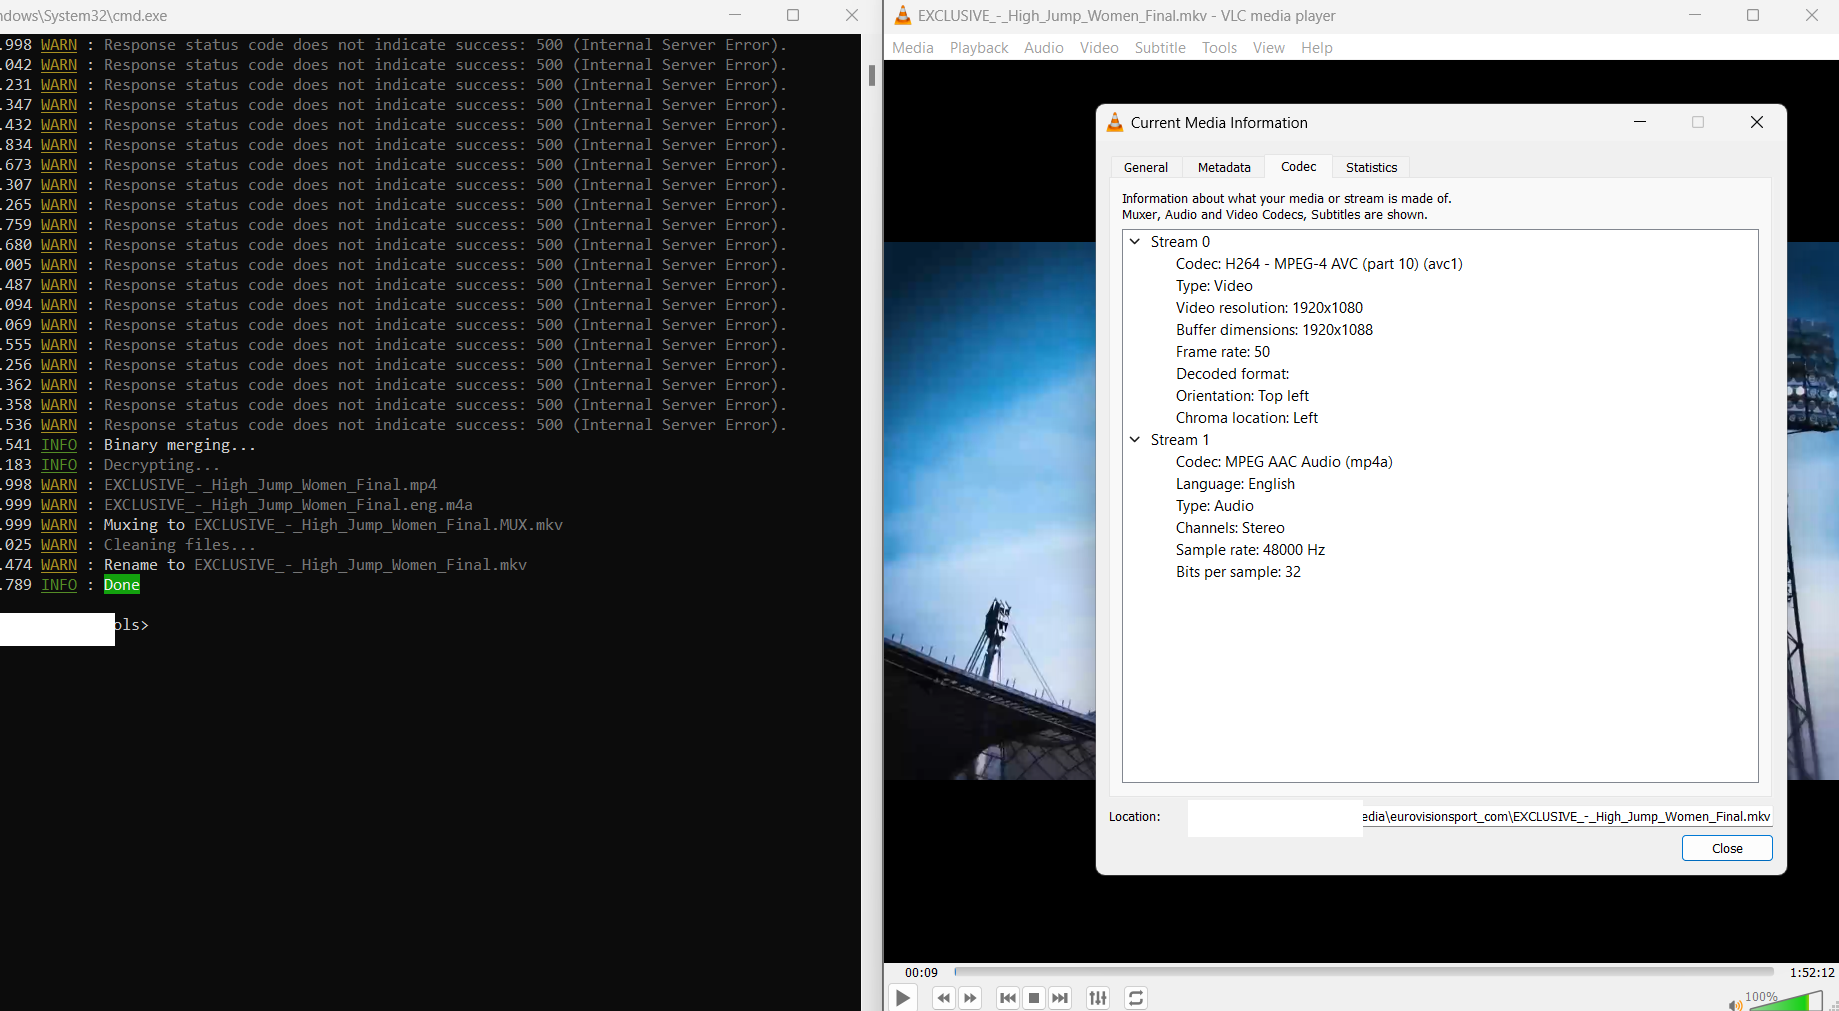Mute audio via speaker icon

[1735, 1004]
